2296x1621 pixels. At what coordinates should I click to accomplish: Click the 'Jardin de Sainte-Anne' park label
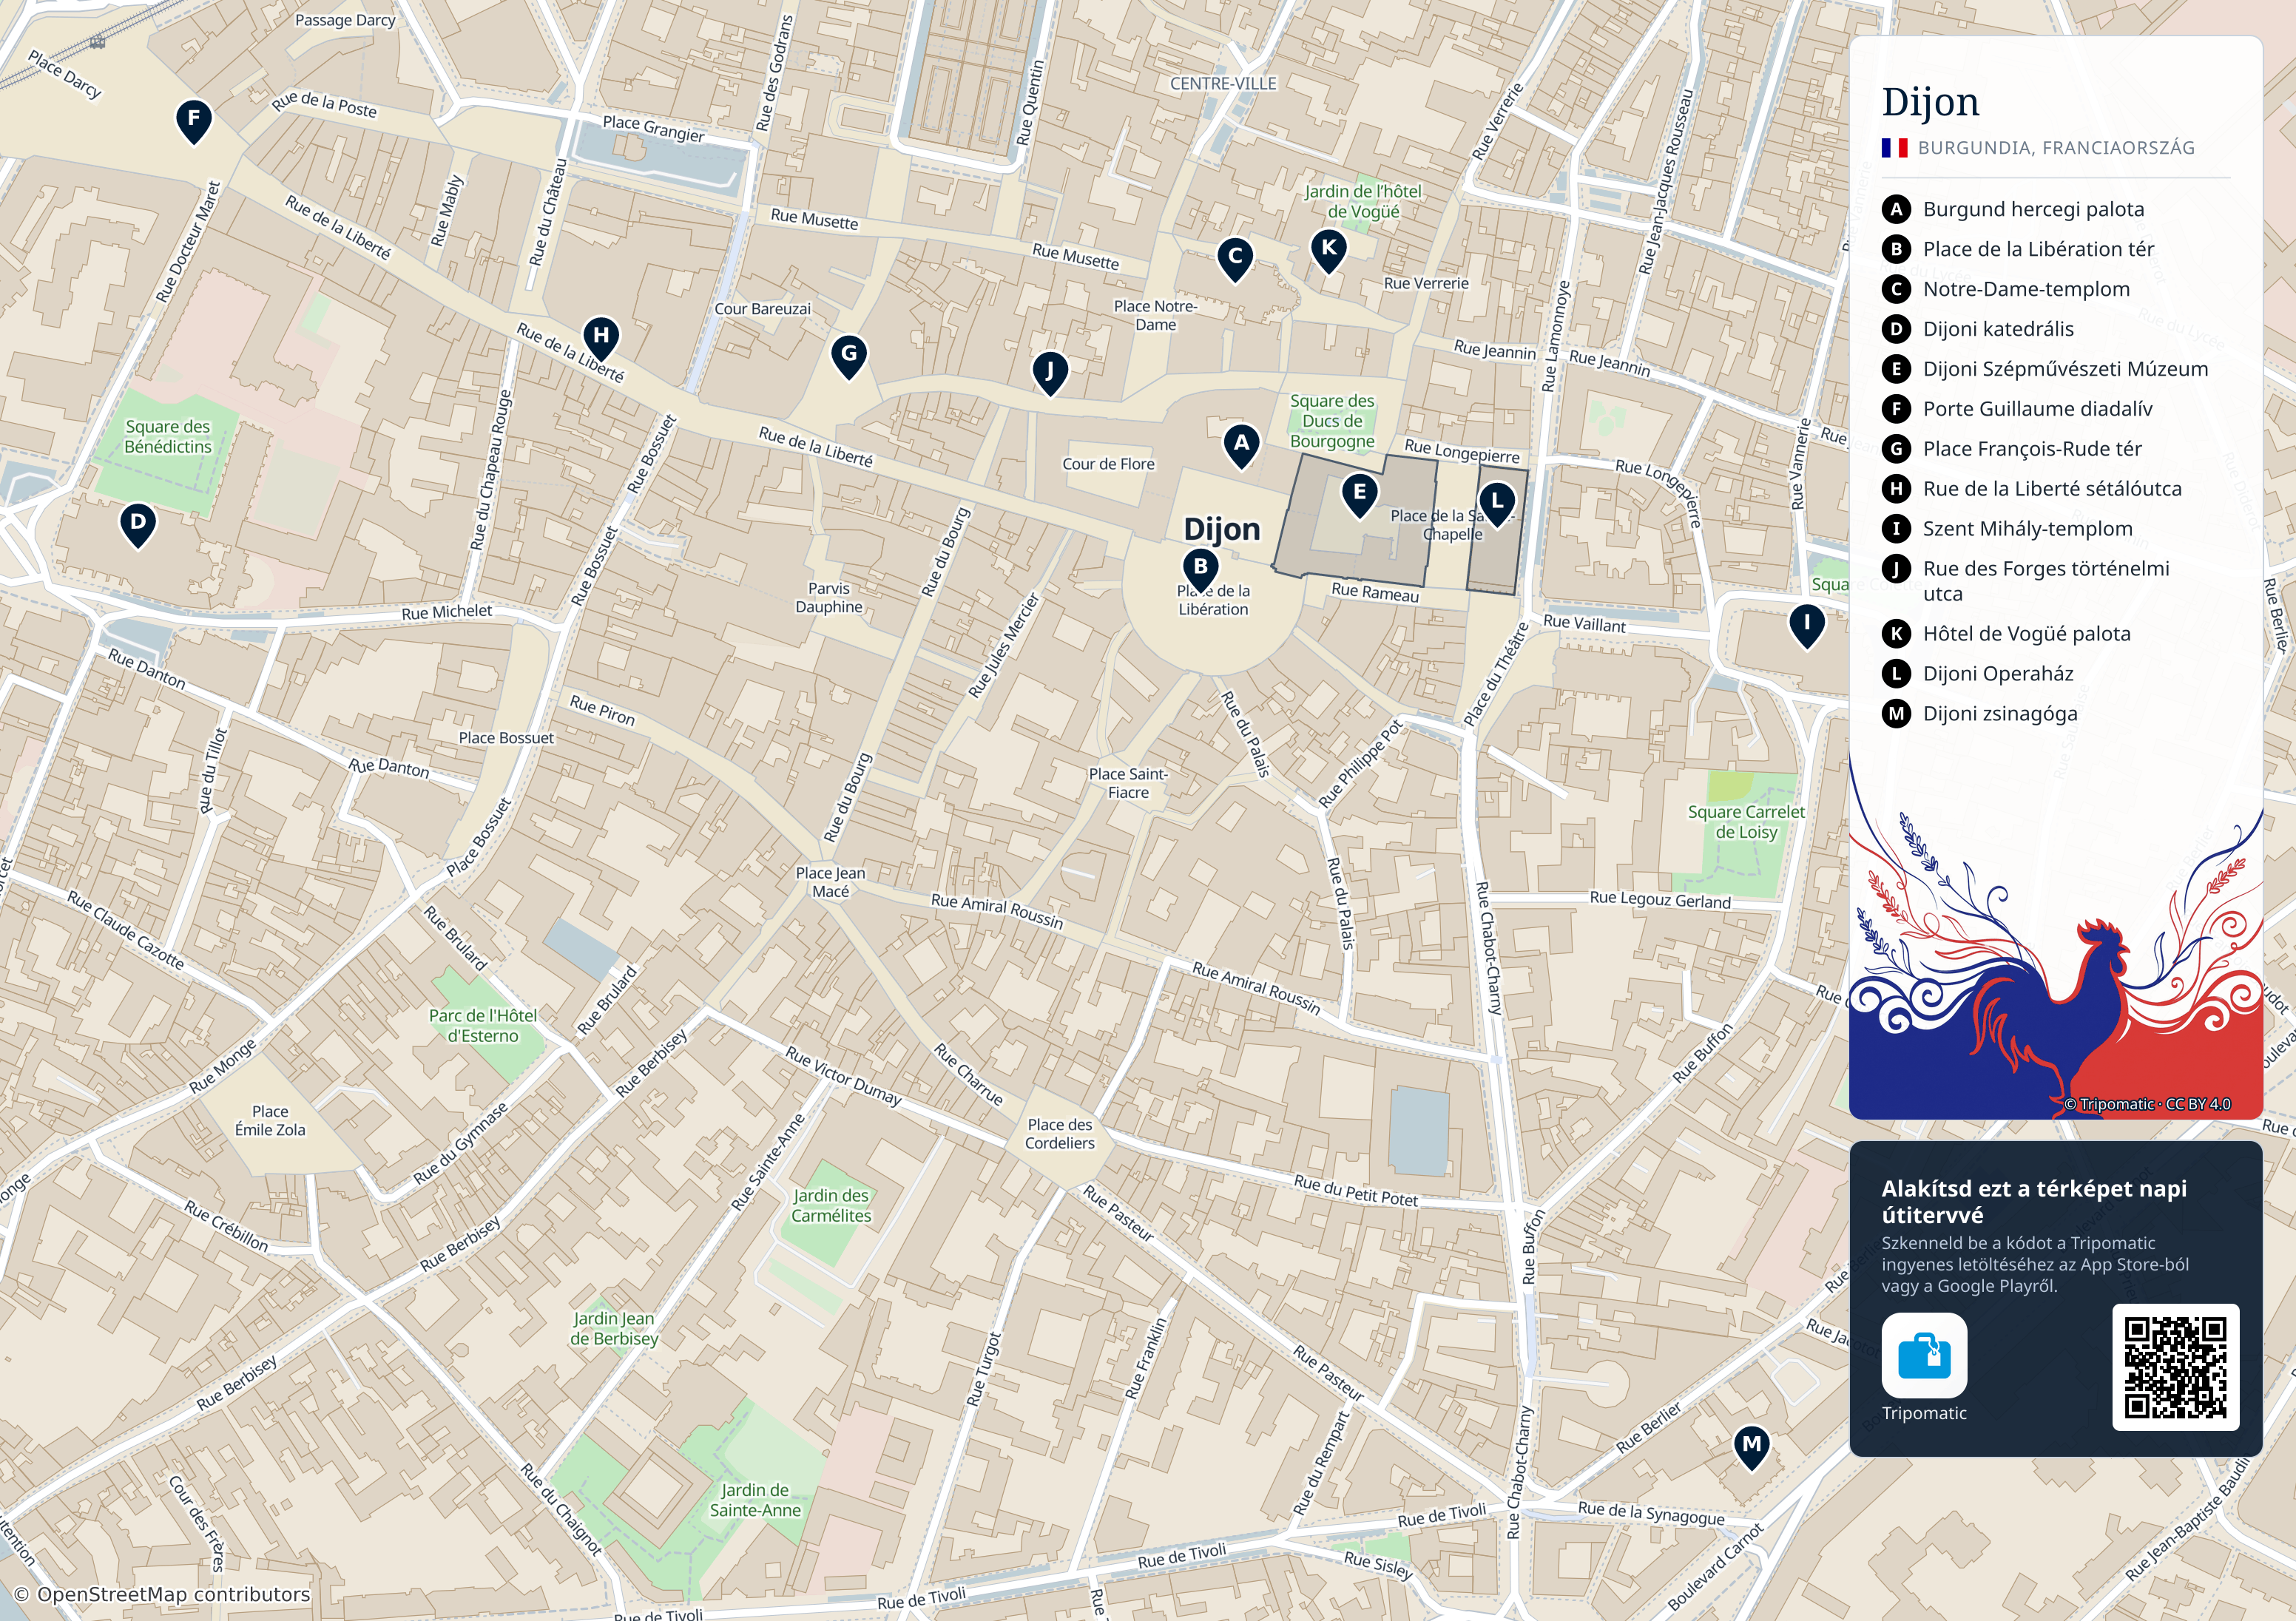coord(755,1500)
